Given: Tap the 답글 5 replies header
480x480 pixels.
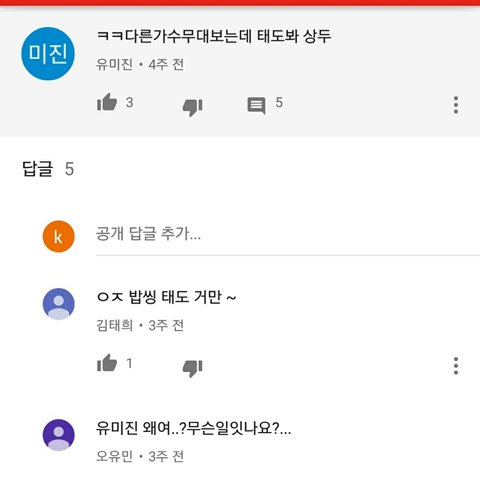Looking at the screenshot, I should (48, 169).
